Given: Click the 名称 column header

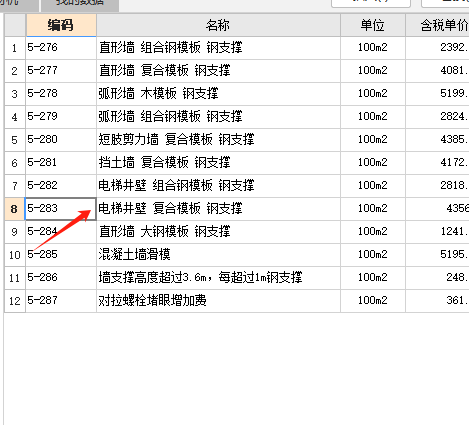Looking at the screenshot, I should 218,25.
